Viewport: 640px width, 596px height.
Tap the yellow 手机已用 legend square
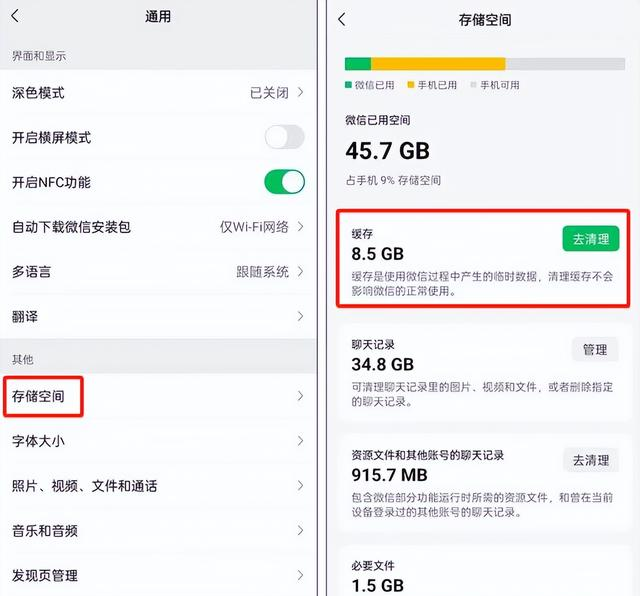click(x=411, y=86)
